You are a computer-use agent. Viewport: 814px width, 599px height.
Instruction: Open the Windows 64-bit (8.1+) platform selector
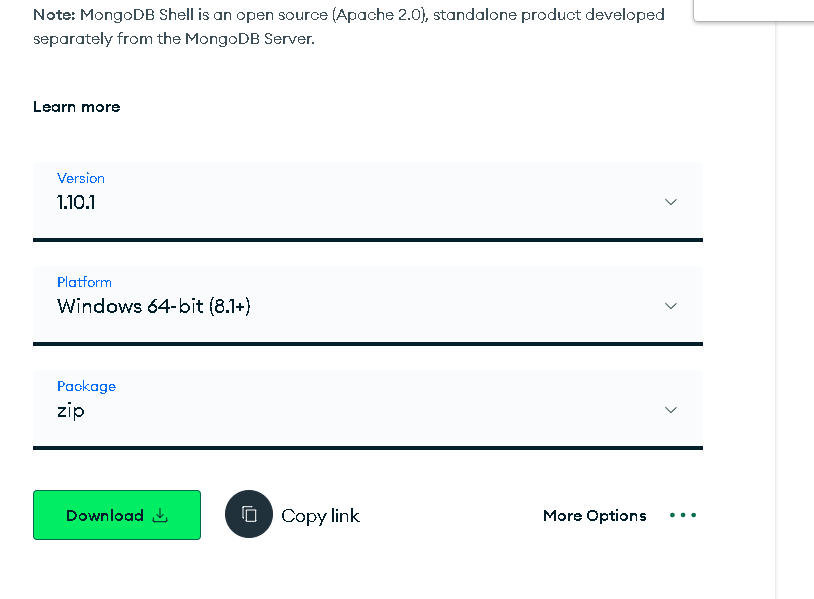pyautogui.click(x=368, y=305)
